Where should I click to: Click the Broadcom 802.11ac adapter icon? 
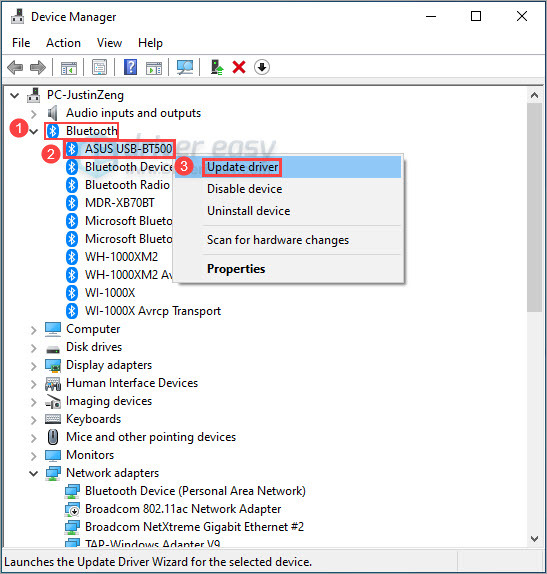tap(72, 509)
